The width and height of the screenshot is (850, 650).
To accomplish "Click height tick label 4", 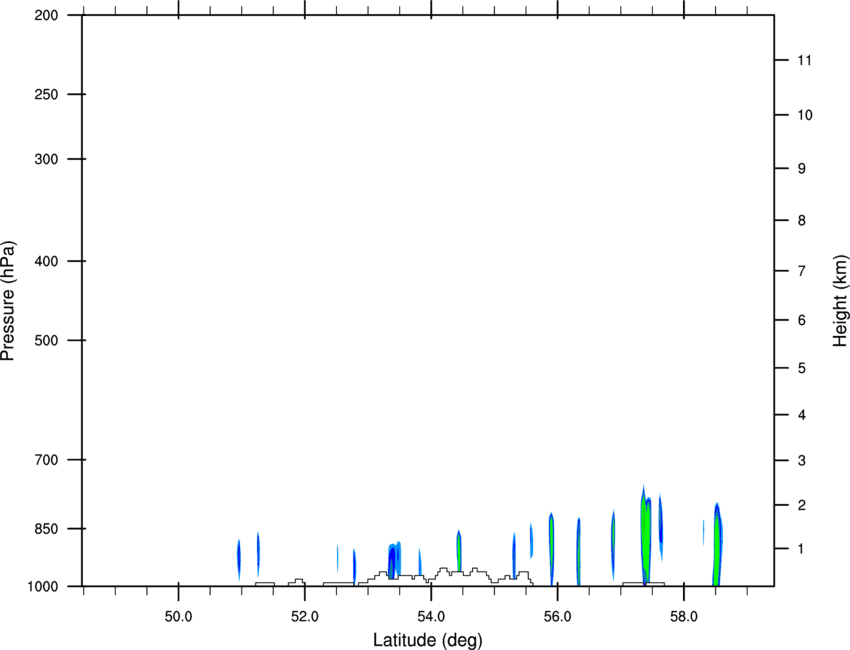I will coord(802,415).
